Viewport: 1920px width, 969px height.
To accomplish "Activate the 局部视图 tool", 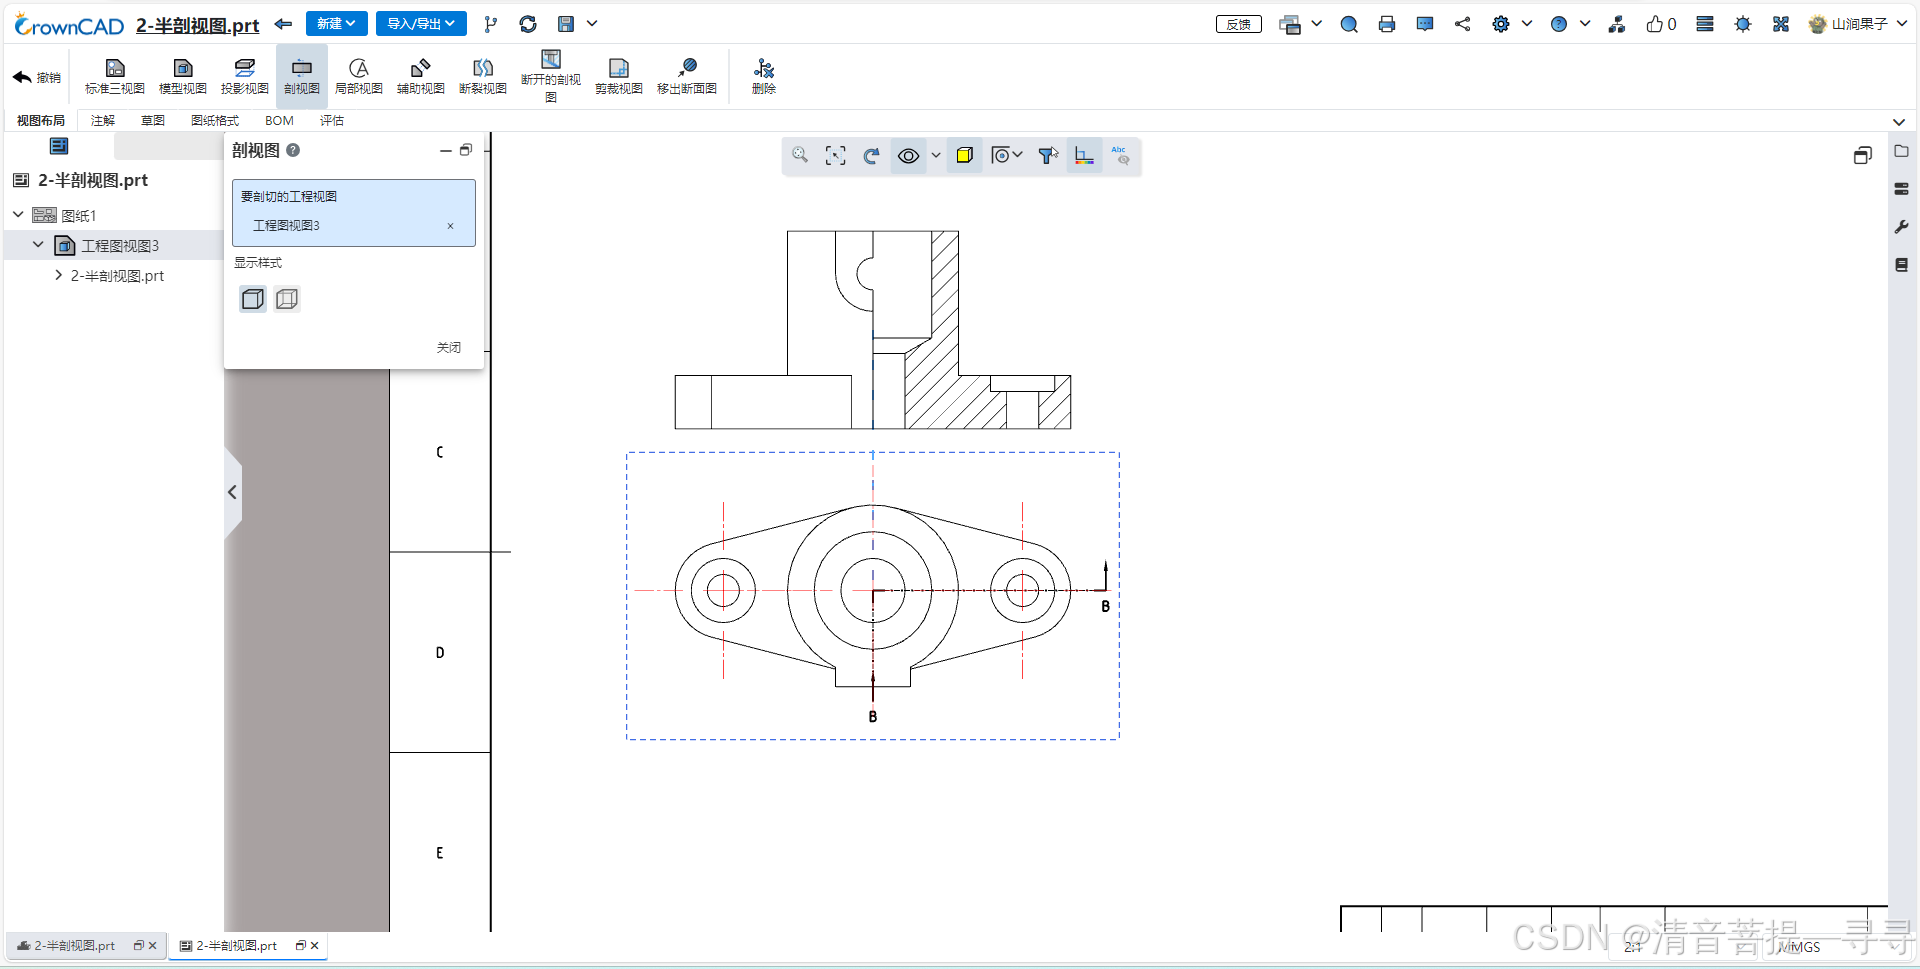I will click(359, 76).
